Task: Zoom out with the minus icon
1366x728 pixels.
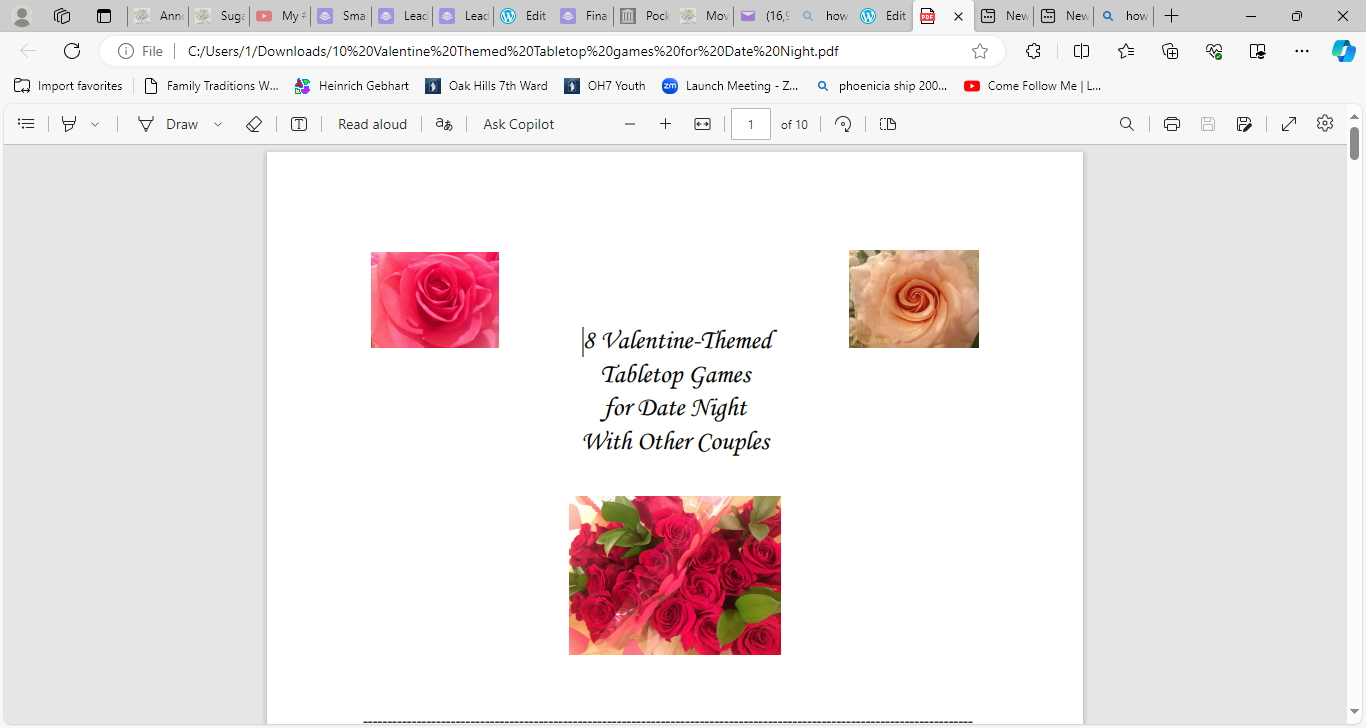Action: point(630,124)
